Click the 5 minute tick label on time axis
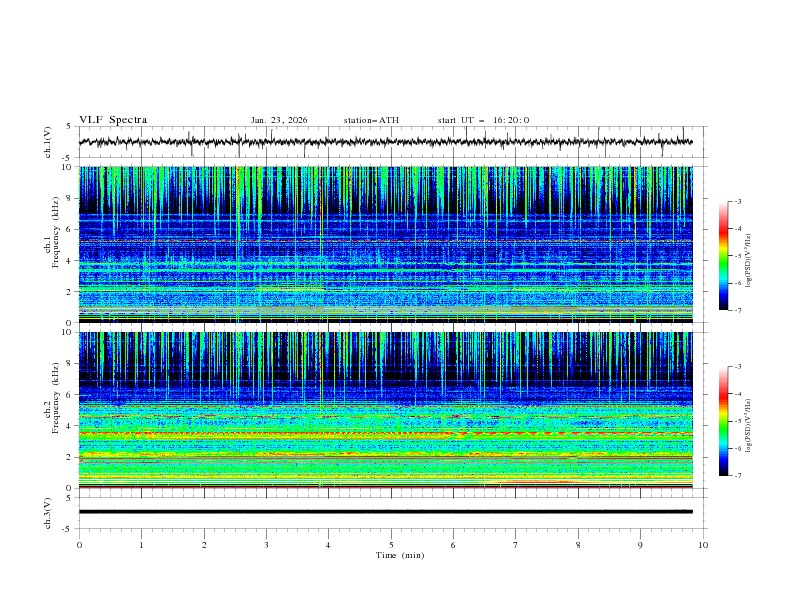Image resolution: width=792 pixels, height=612 pixels. click(x=391, y=545)
